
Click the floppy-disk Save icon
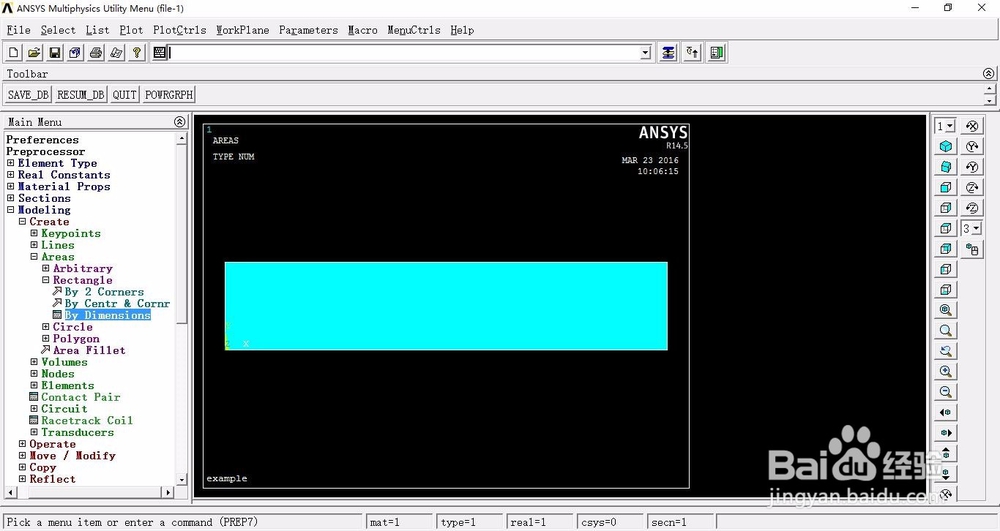55,53
